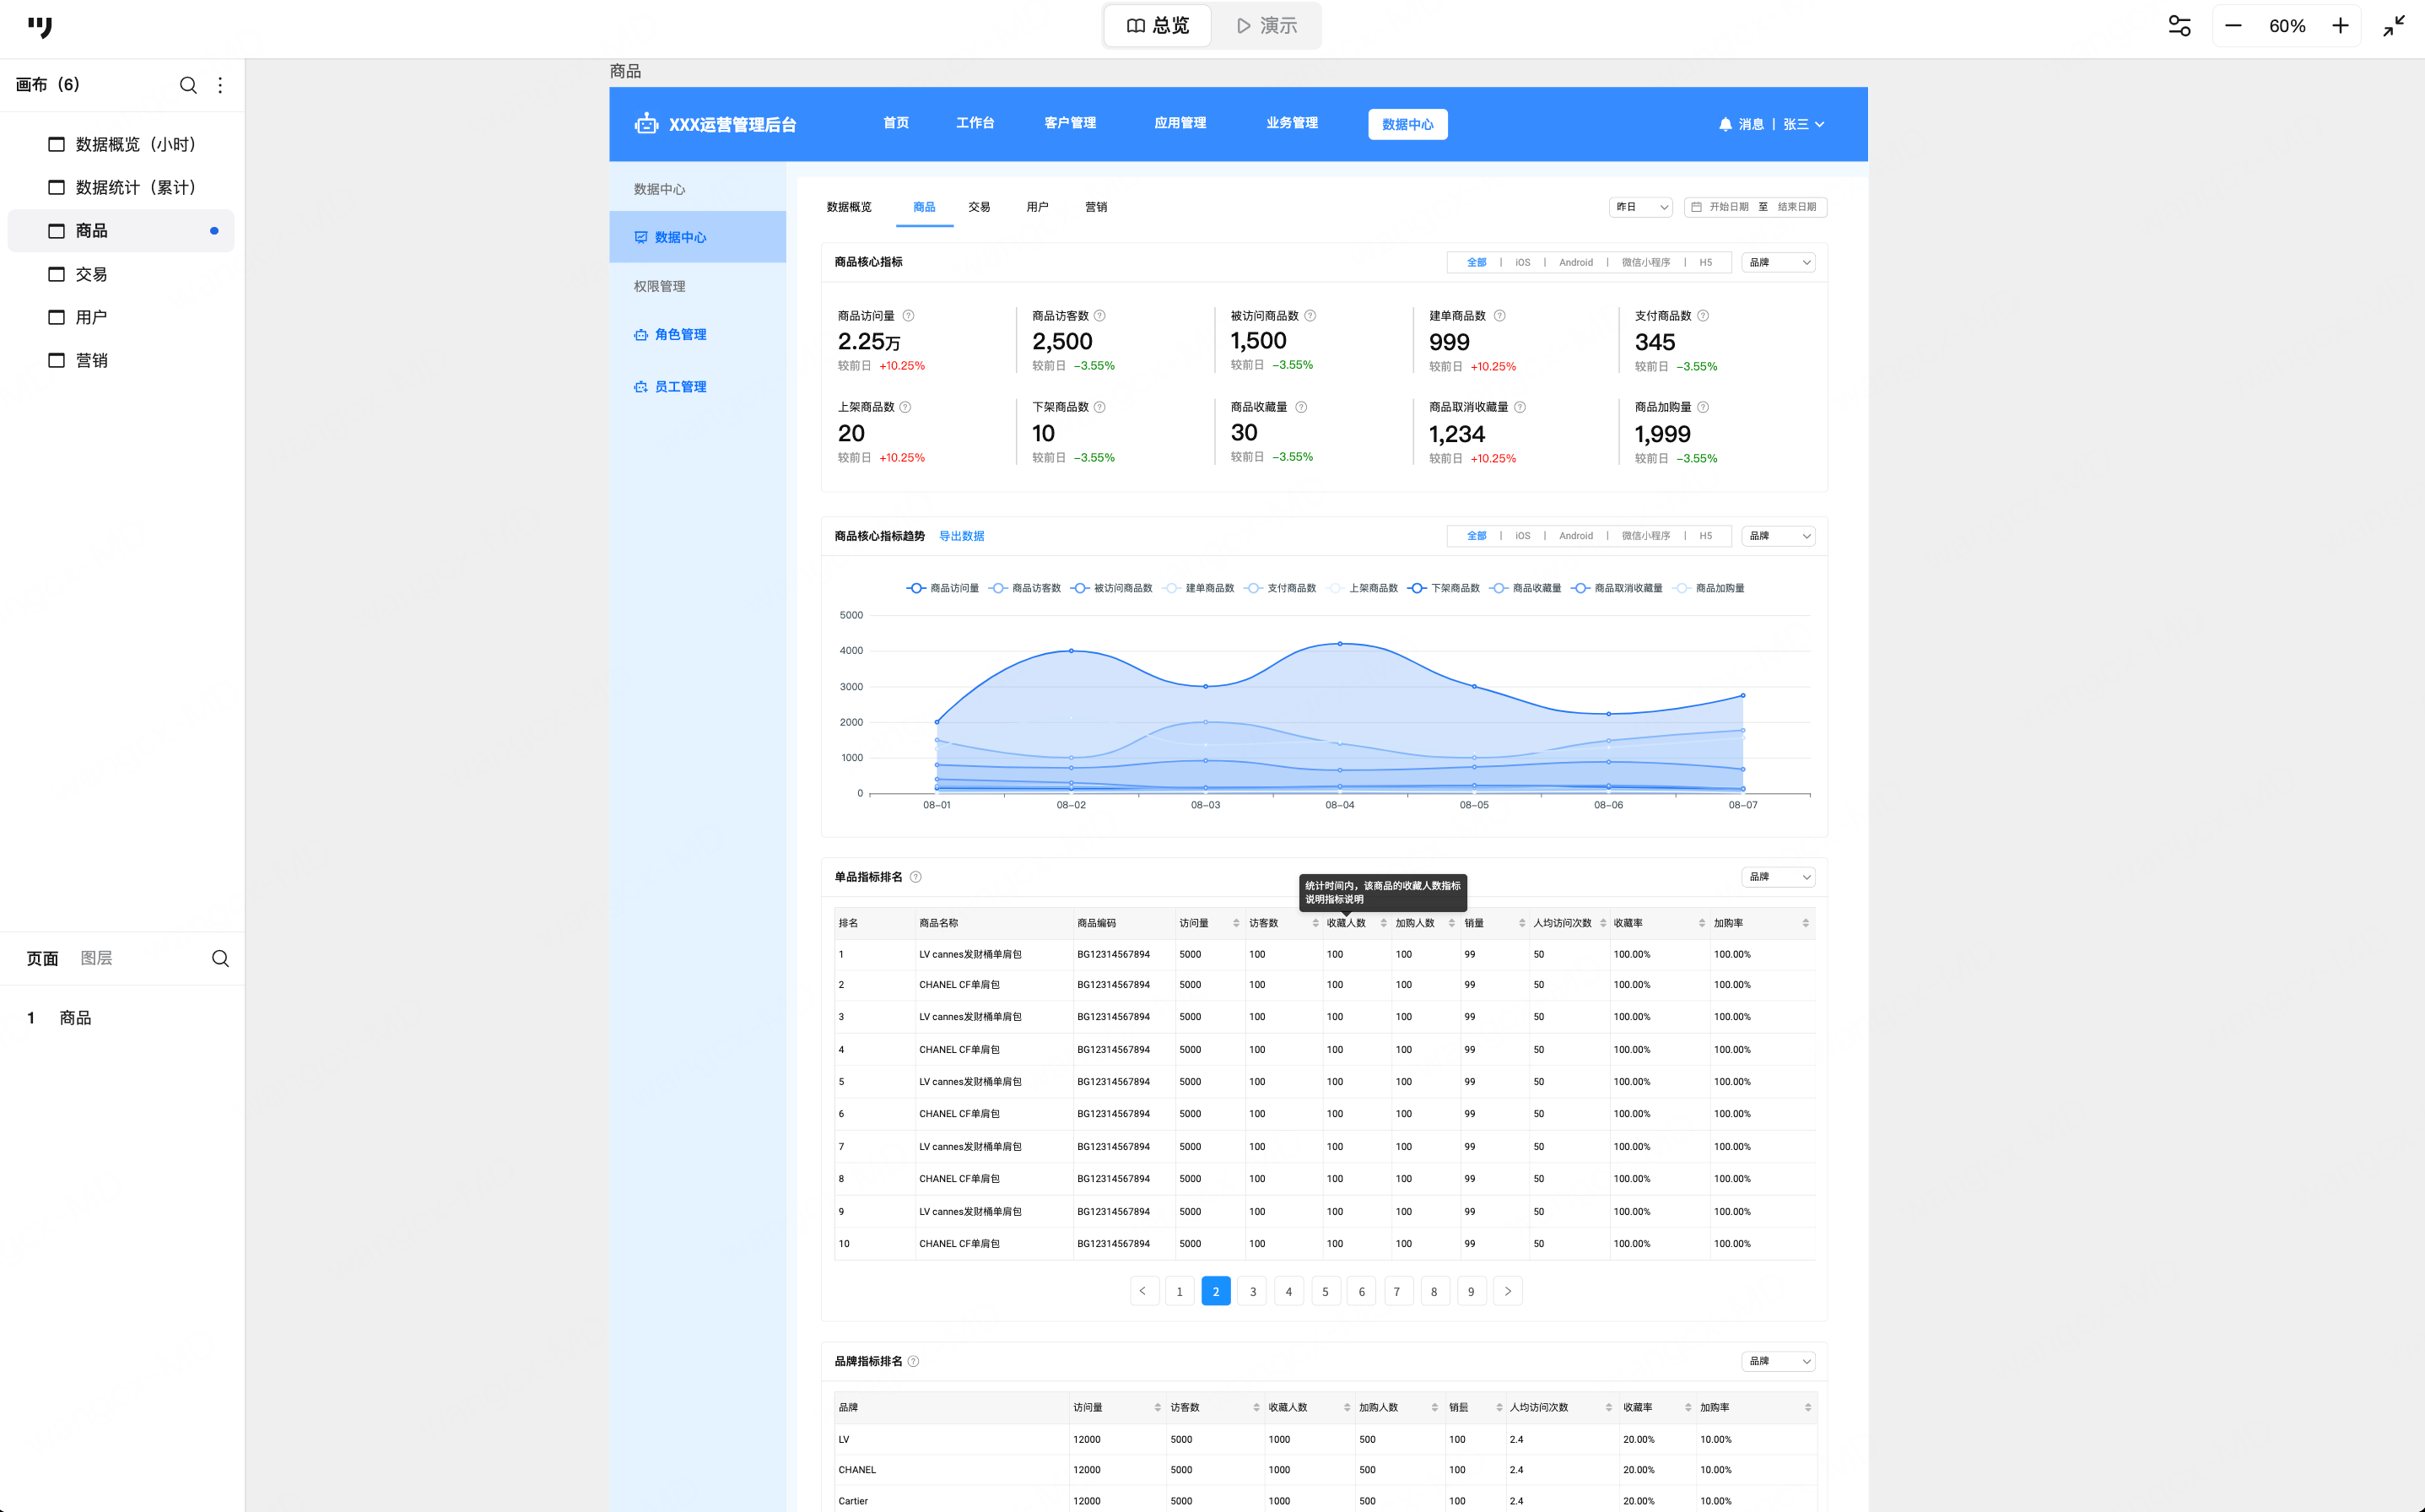Click the notification bell icon
2425x1512 pixels.
(1725, 124)
